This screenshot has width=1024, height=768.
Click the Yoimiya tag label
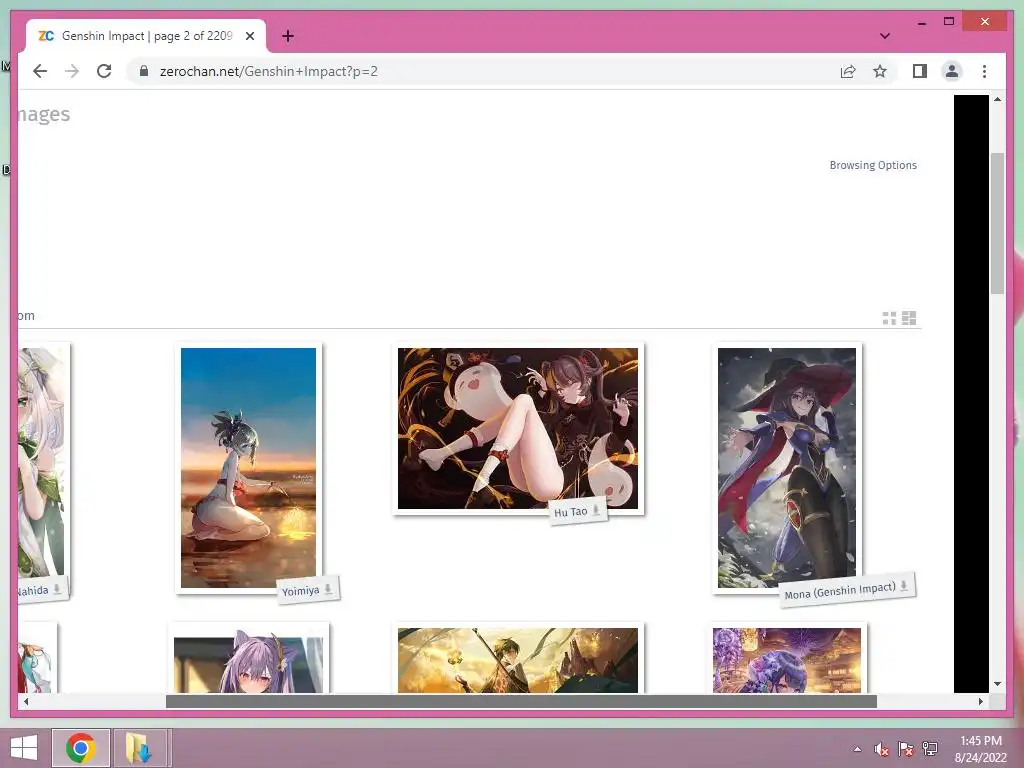300,591
